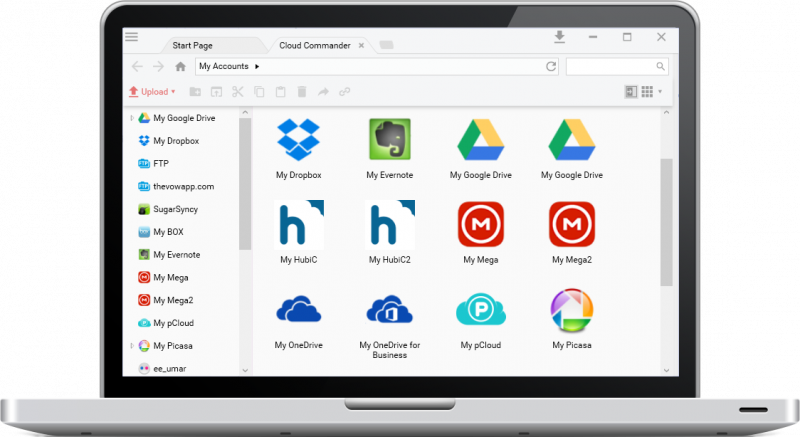
Task: Go forward with the right arrow
Action: [x=159, y=66]
